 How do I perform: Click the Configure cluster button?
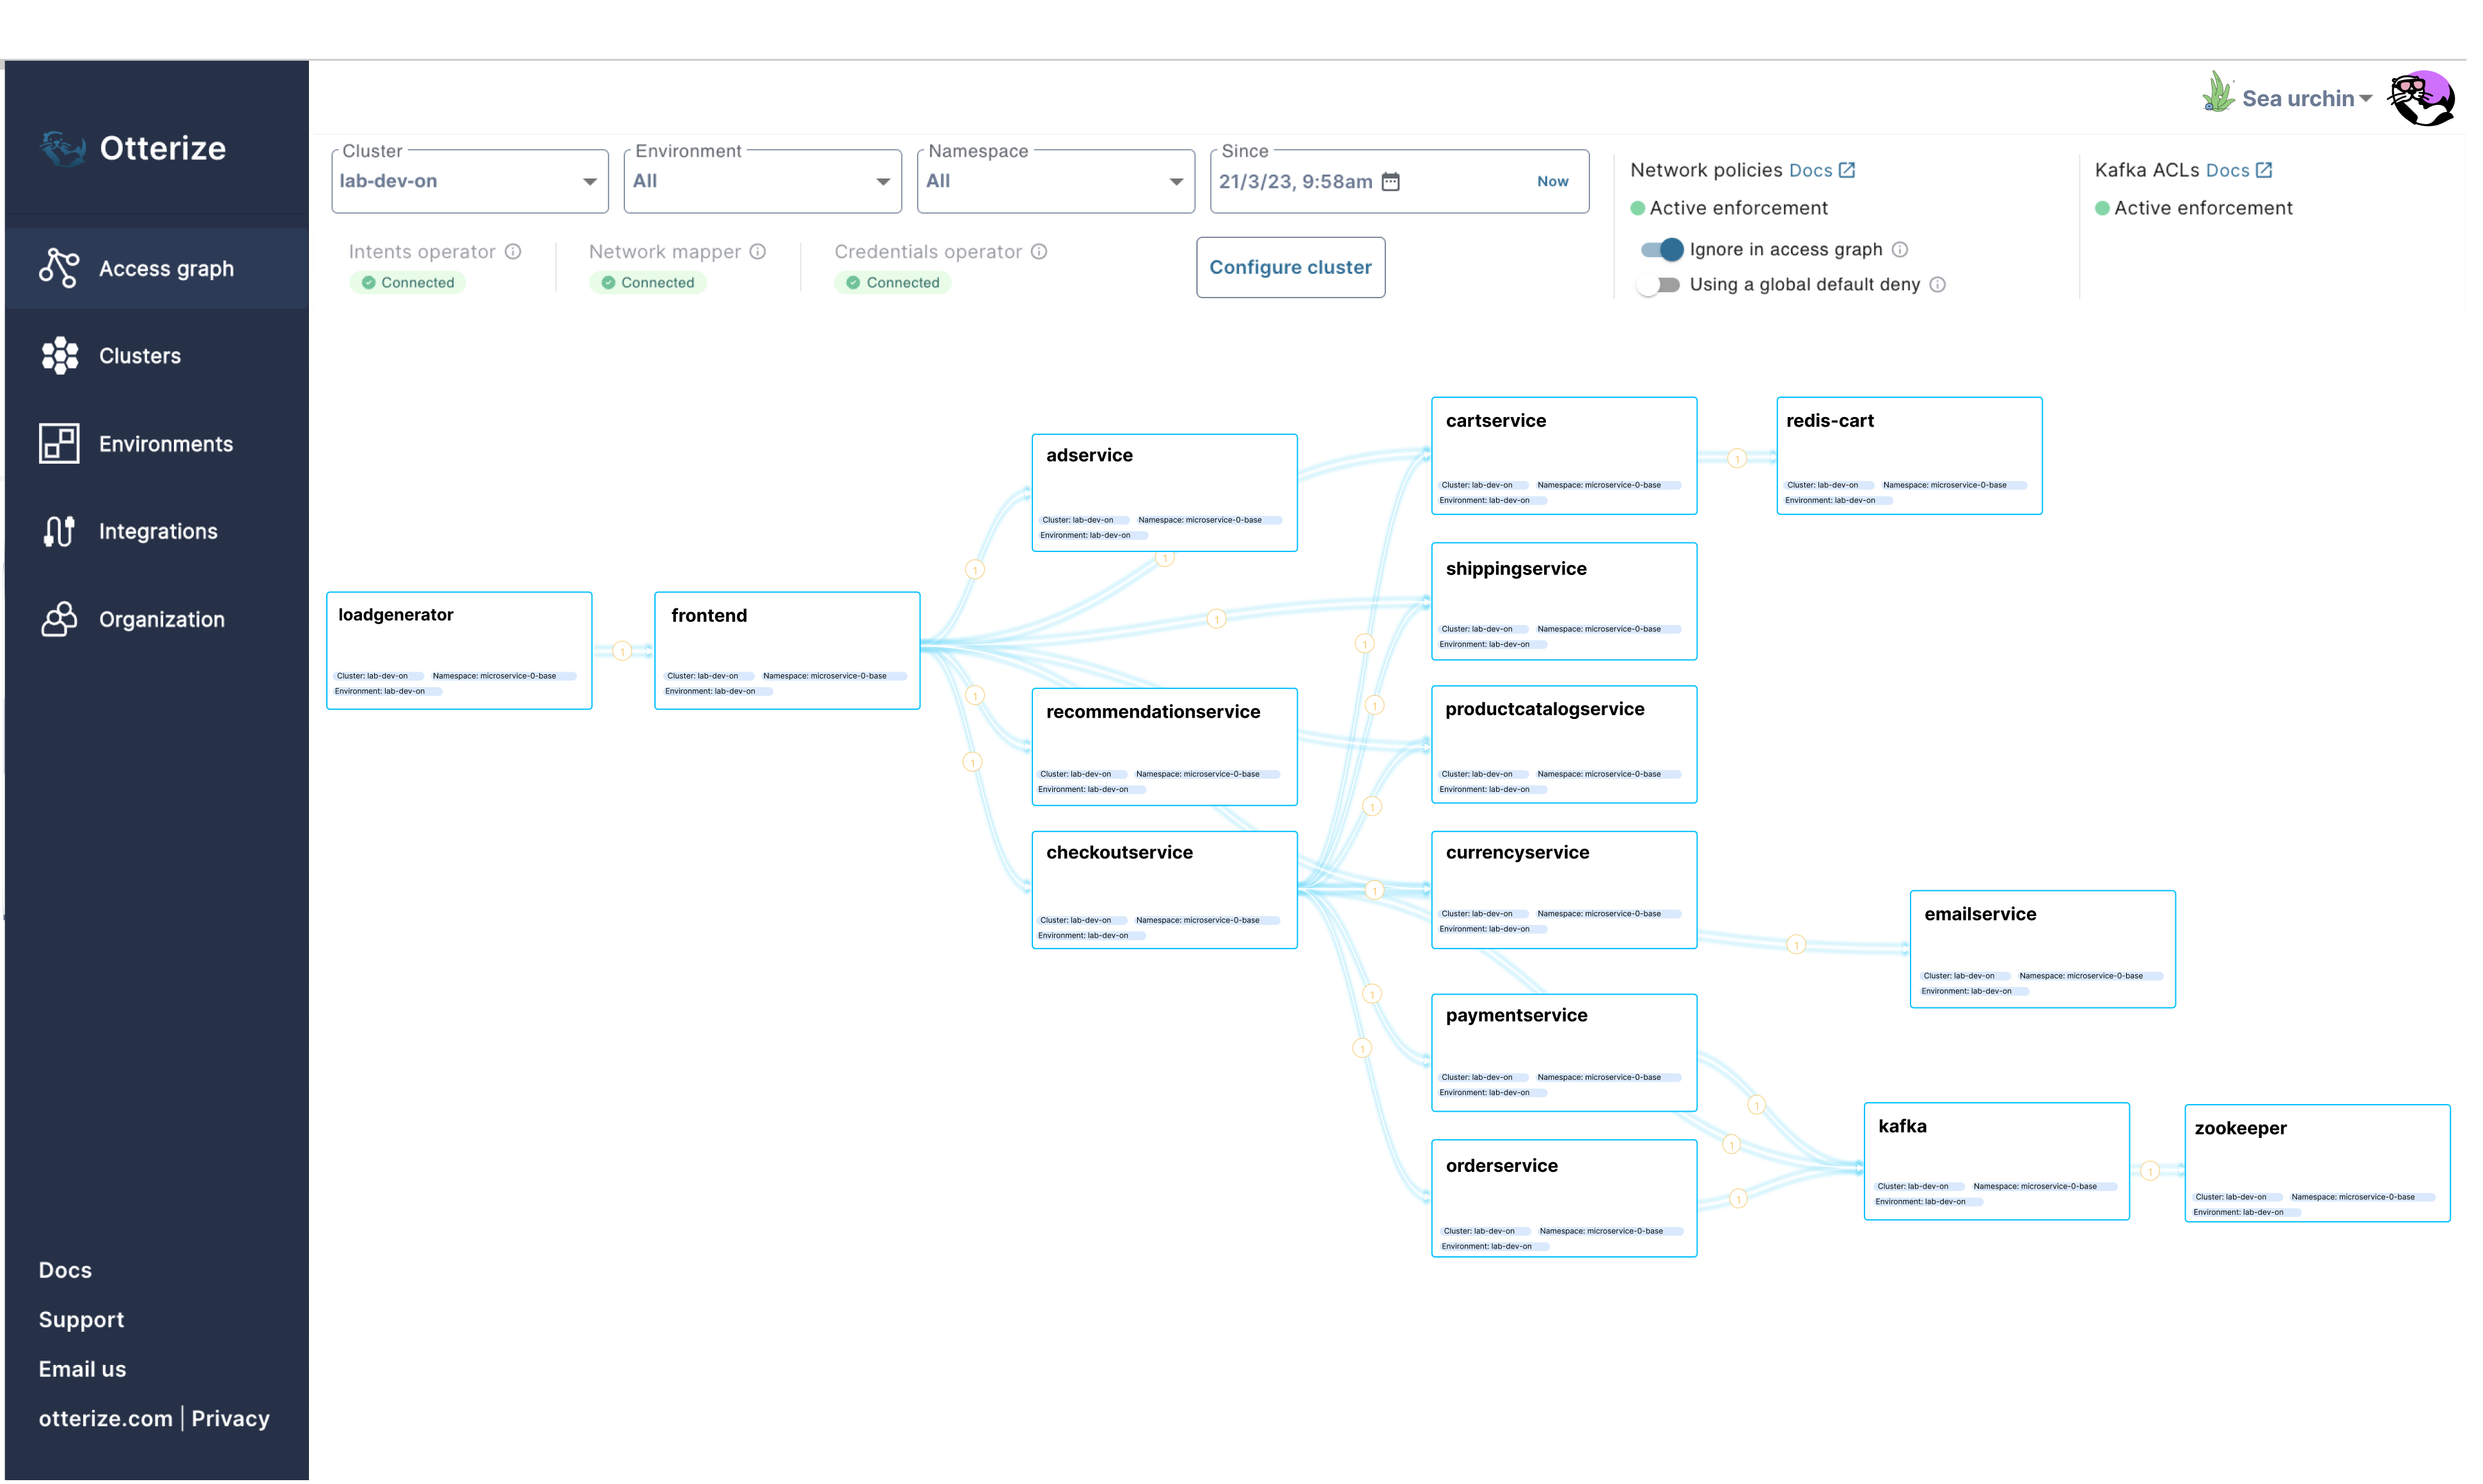pyautogui.click(x=1289, y=267)
